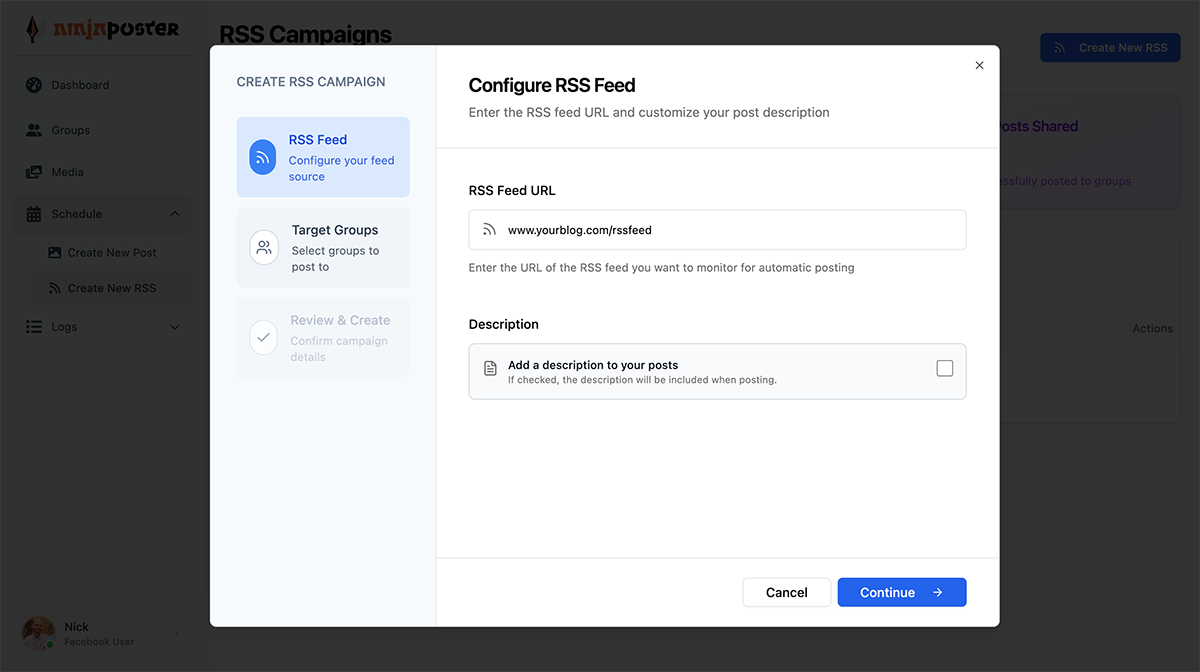Select Create New Post in the sidebar
The width and height of the screenshot is (1200, 672).
(x=112, y=253)
